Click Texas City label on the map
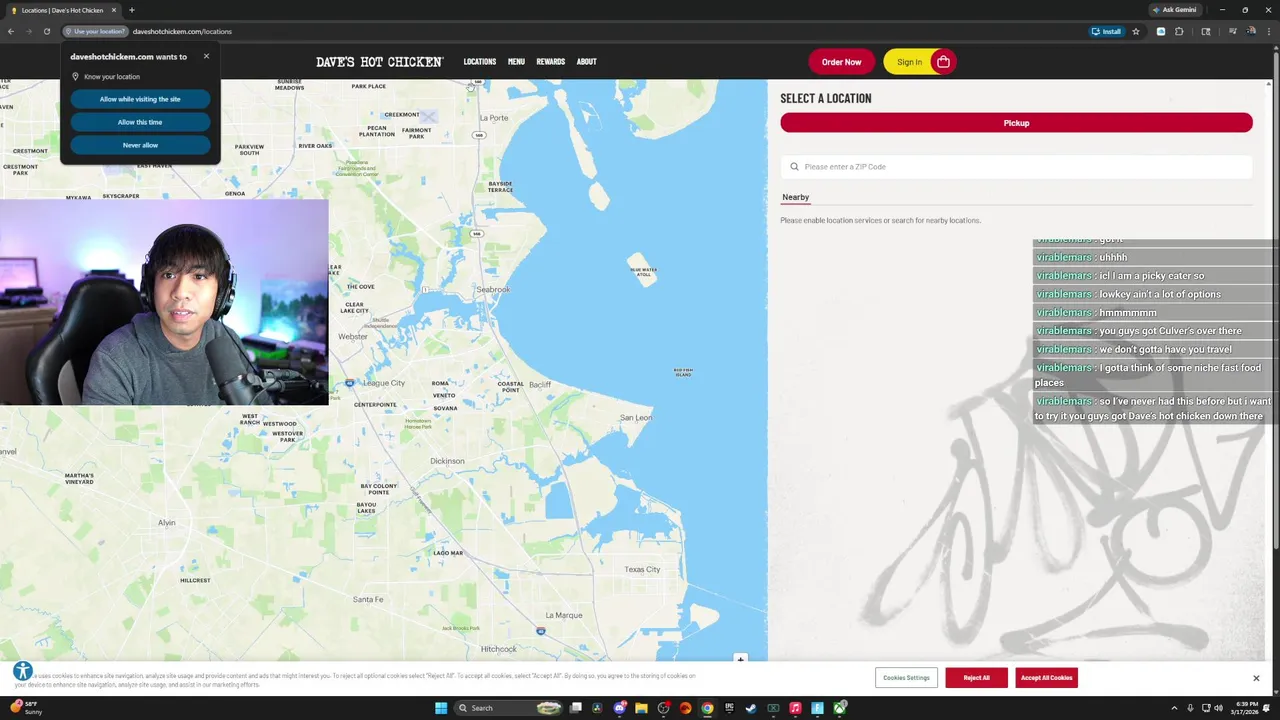Screen dimensions: 1280x720 pyautogui.click(x=642, y=569)
